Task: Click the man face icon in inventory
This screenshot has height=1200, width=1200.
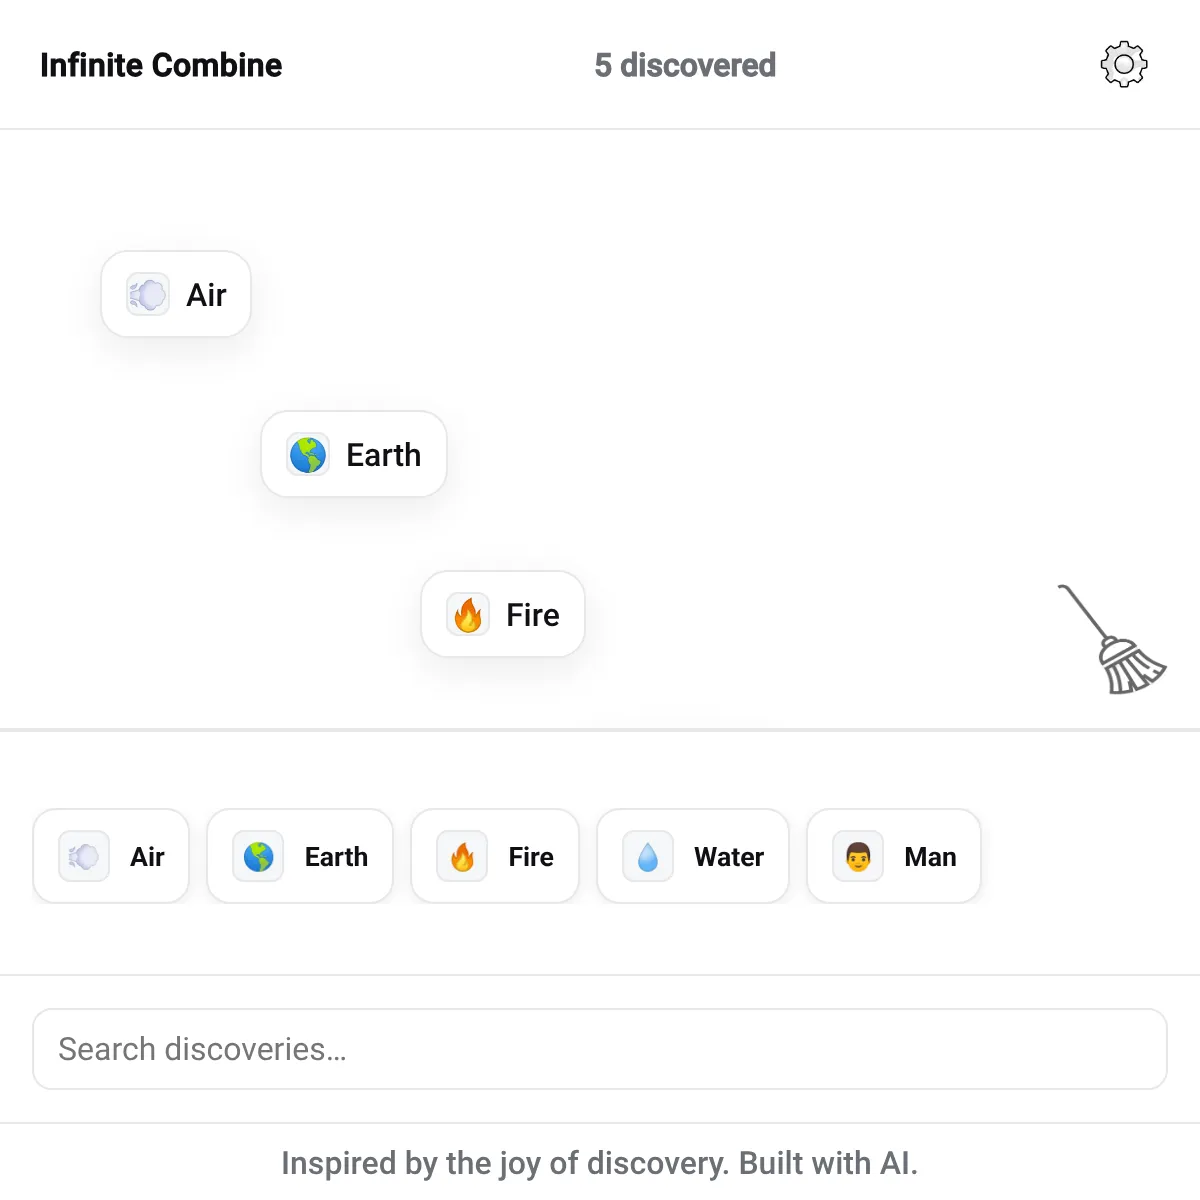Action: 858,857
